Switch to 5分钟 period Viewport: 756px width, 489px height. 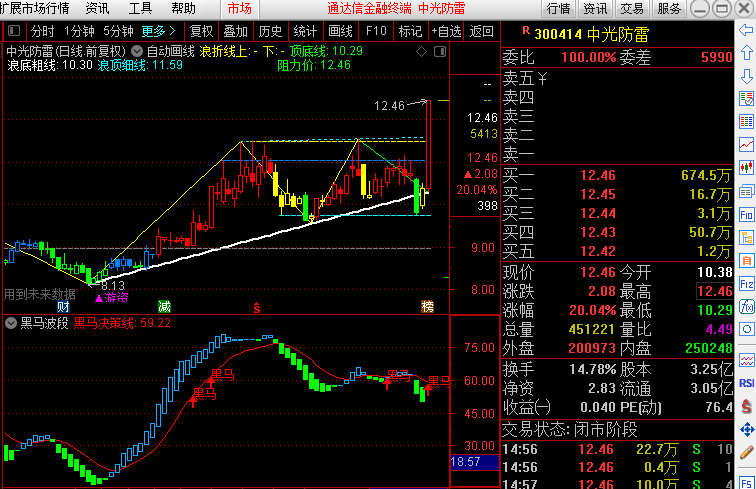click(x=118, y=31)
